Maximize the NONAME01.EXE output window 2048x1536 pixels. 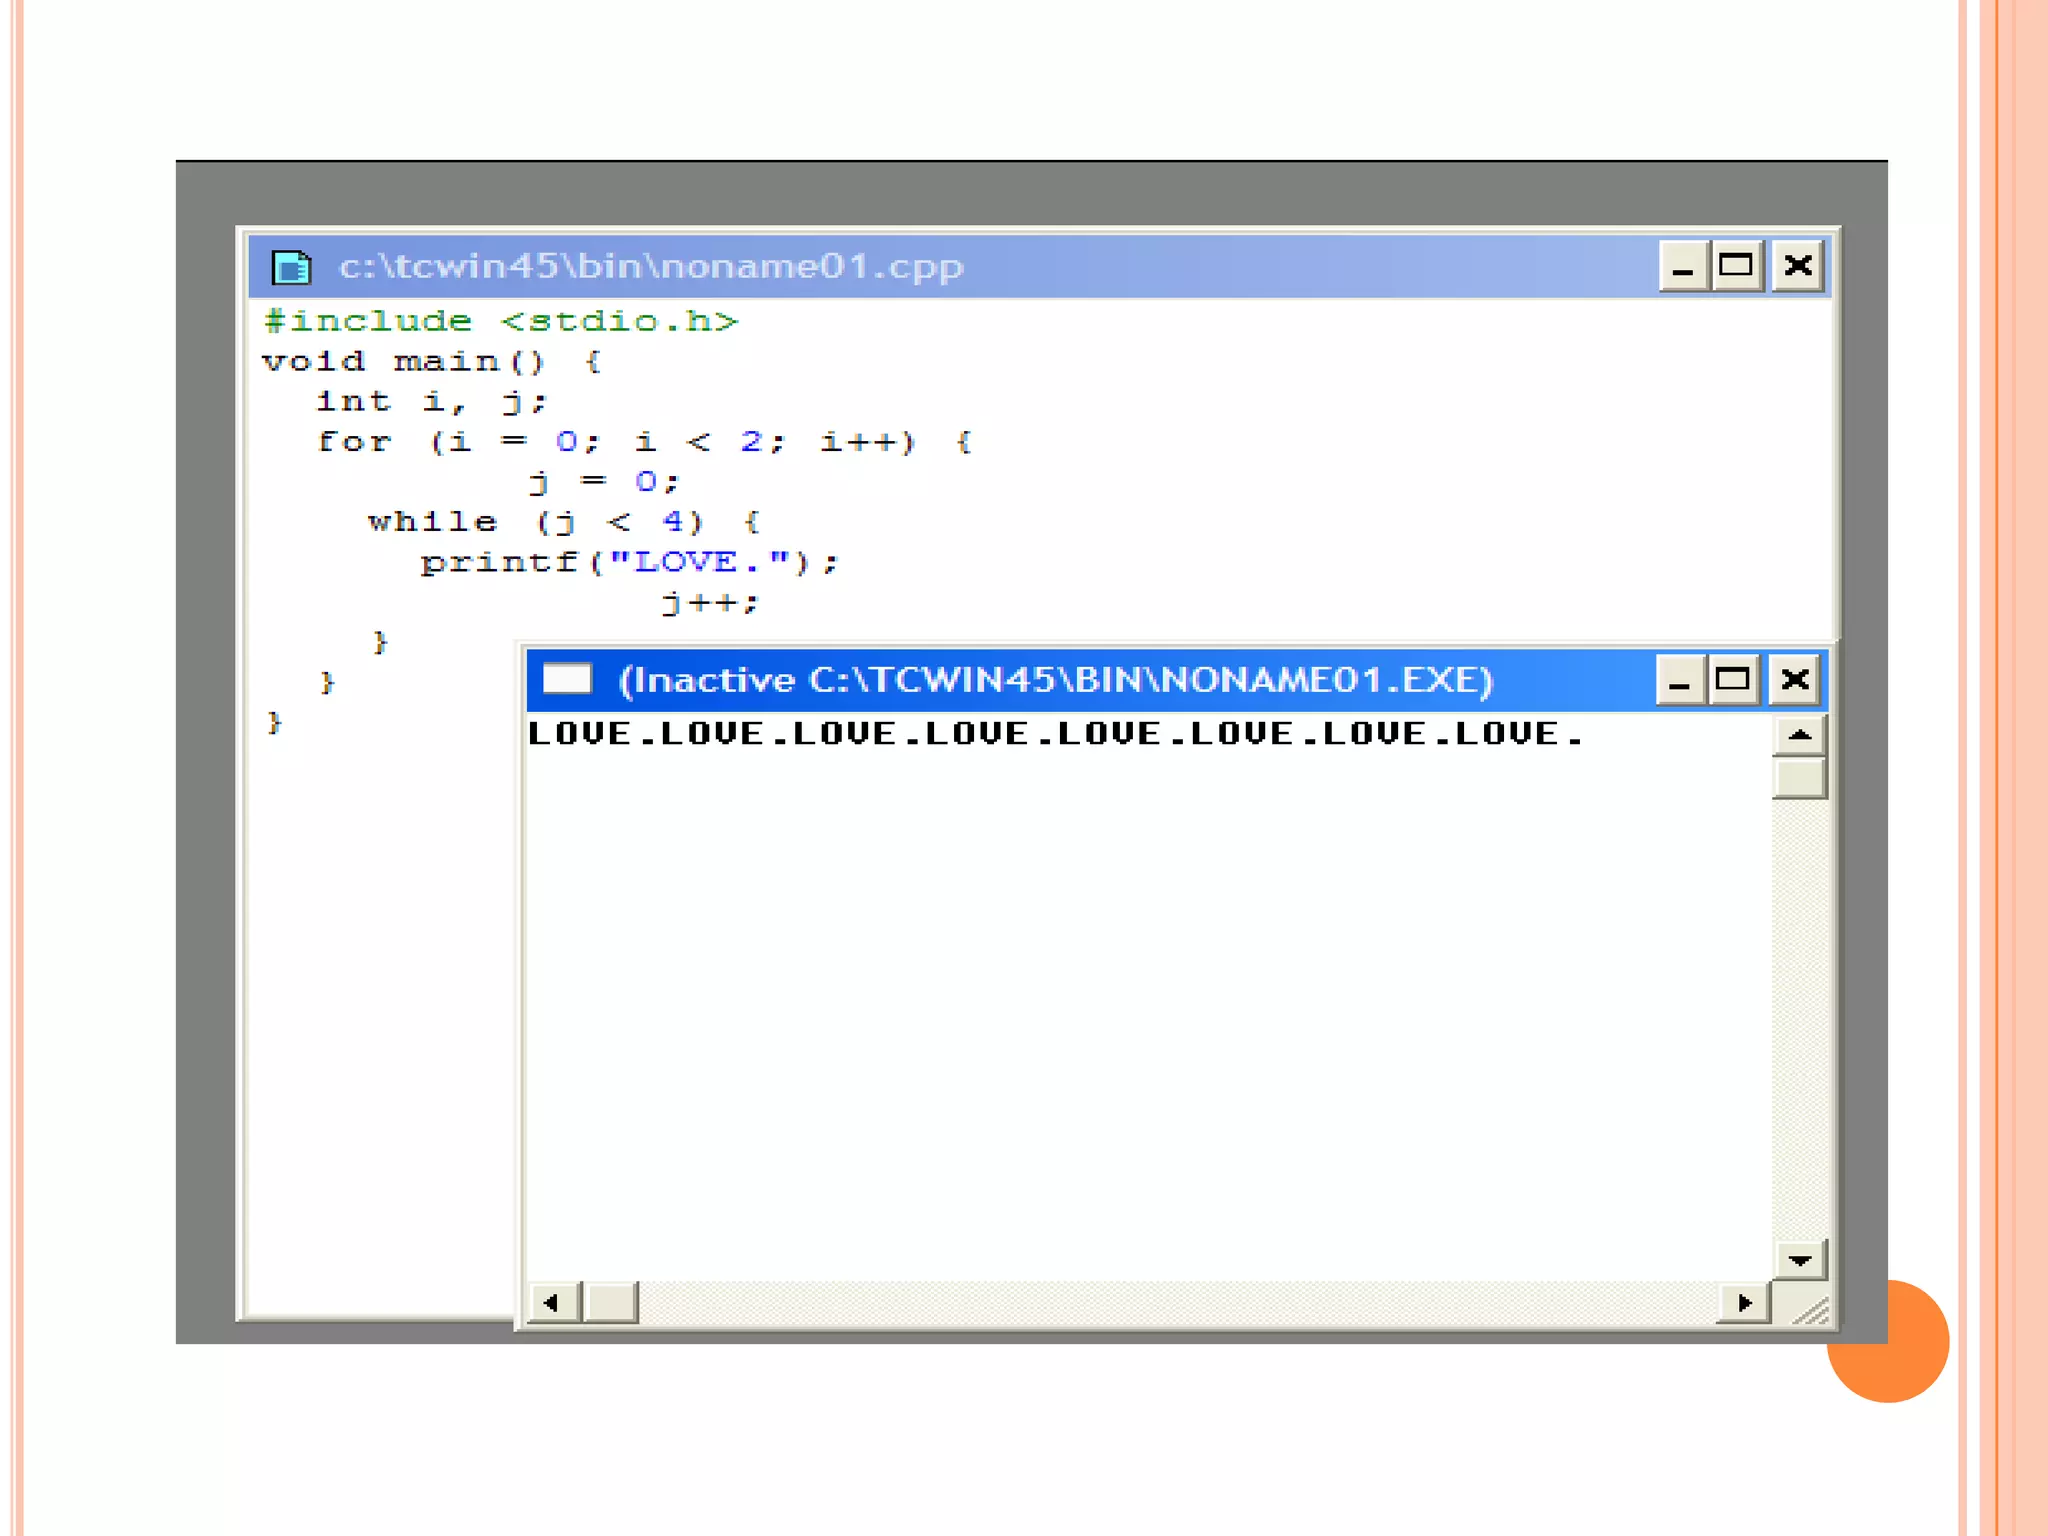pyautogui.click(x=1733, y=680)
